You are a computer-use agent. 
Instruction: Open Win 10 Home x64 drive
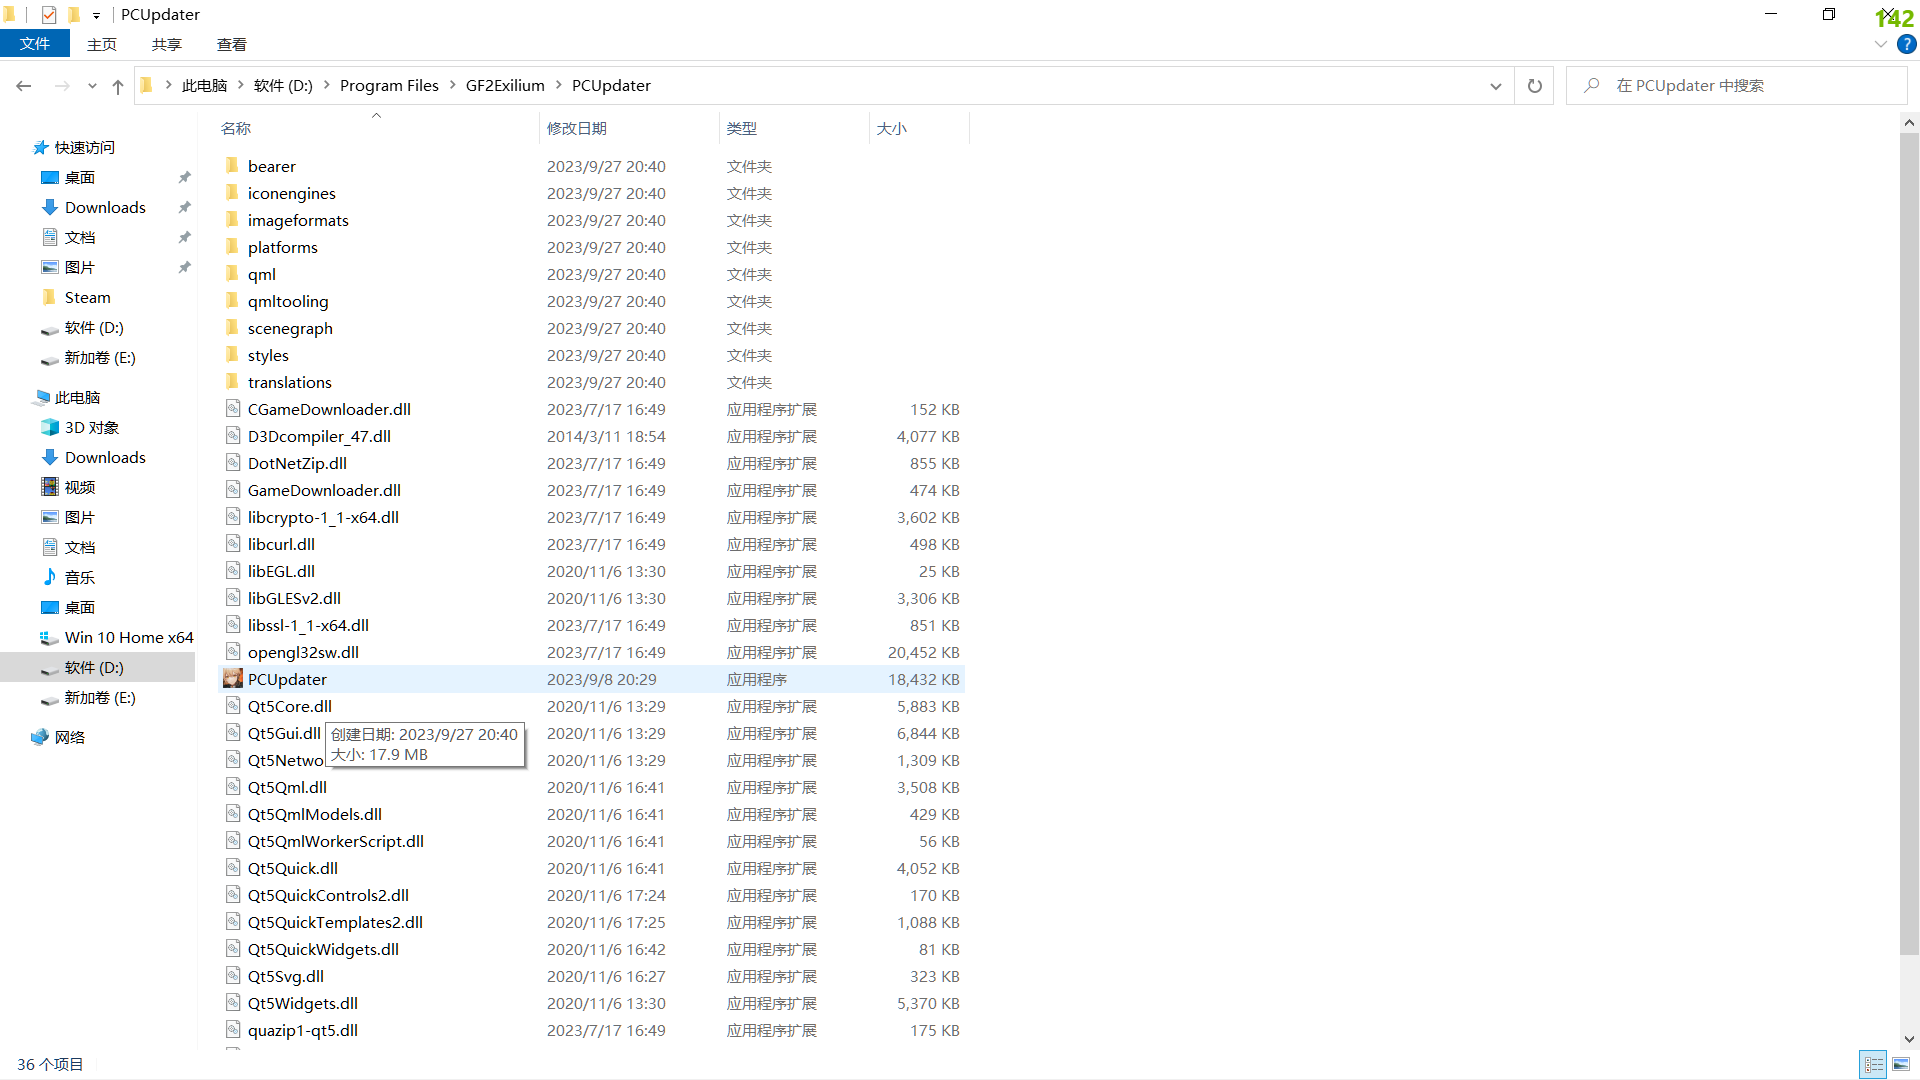(129, 638)
